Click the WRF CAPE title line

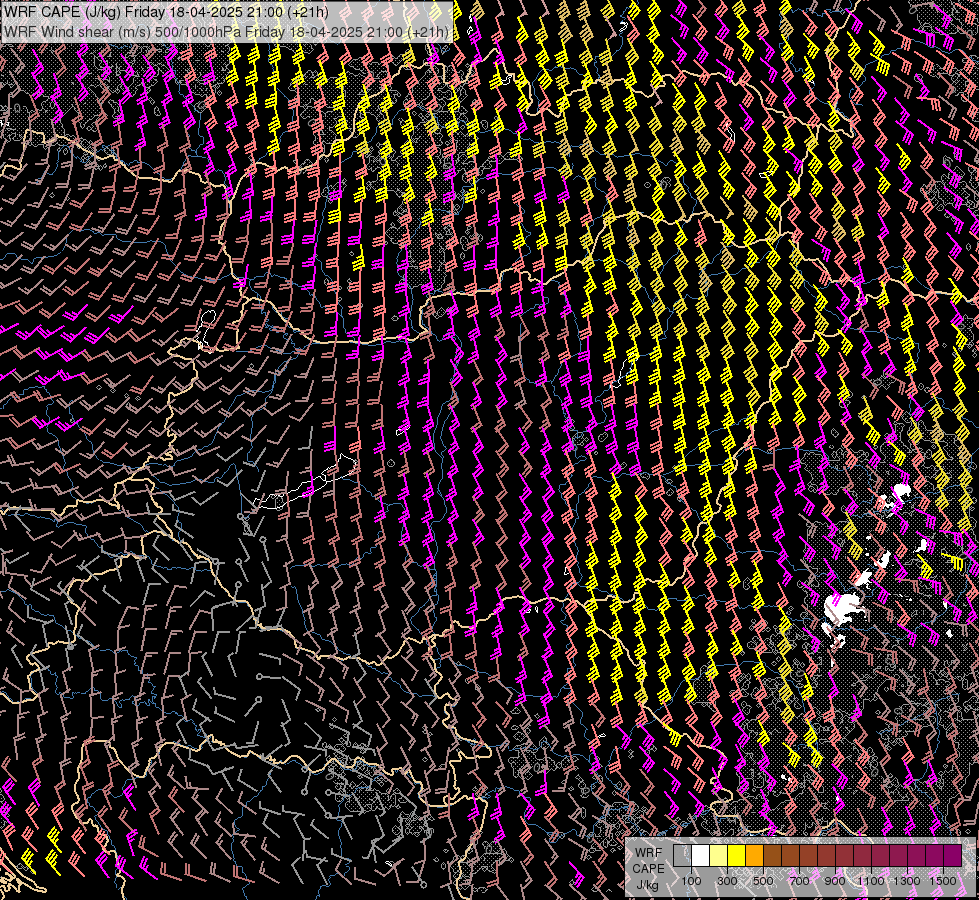[x=166, y=12]
